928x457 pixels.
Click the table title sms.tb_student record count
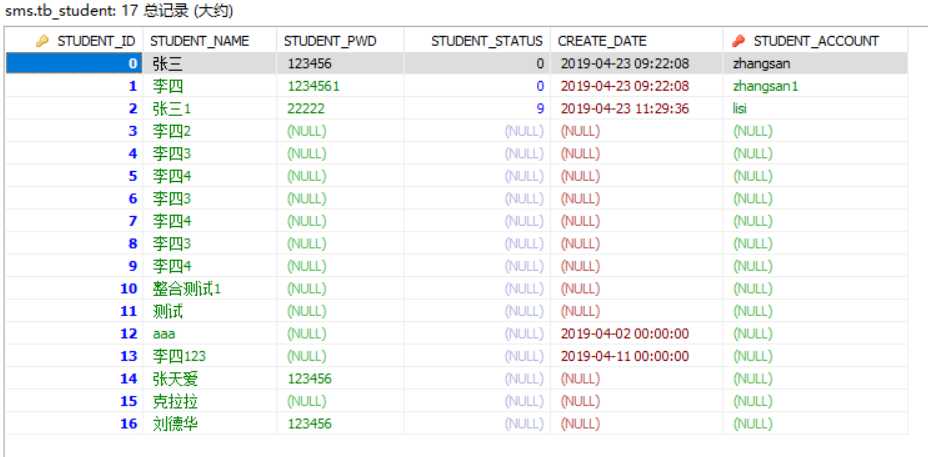(x=119, y=11)
